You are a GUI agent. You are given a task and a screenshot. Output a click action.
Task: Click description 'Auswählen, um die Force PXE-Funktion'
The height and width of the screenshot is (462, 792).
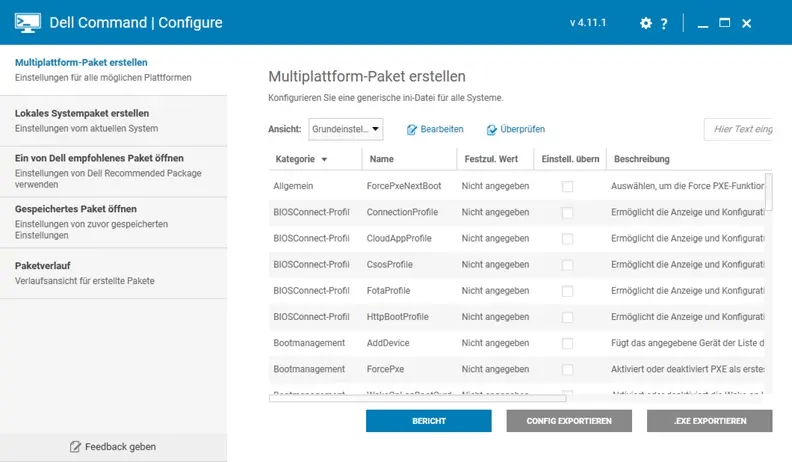[x=687, y=186]
